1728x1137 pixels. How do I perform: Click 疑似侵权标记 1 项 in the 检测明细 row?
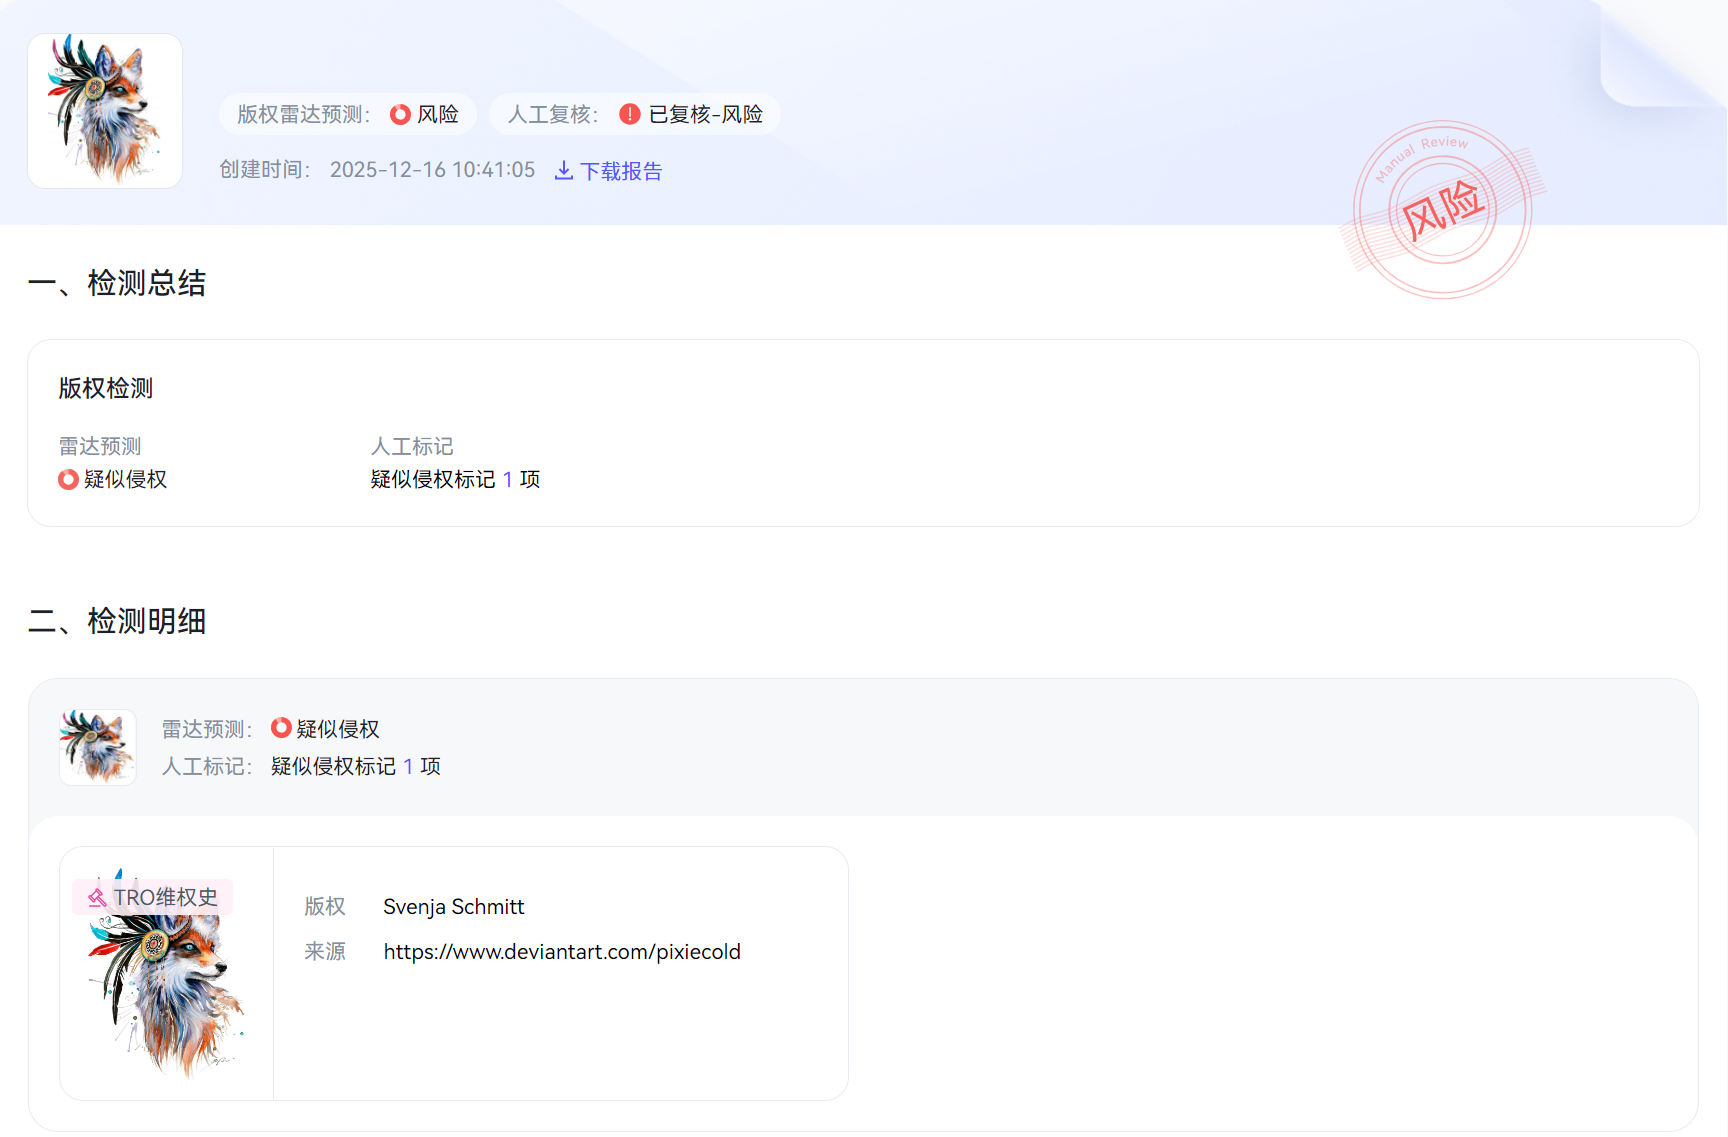pos(356,767)
